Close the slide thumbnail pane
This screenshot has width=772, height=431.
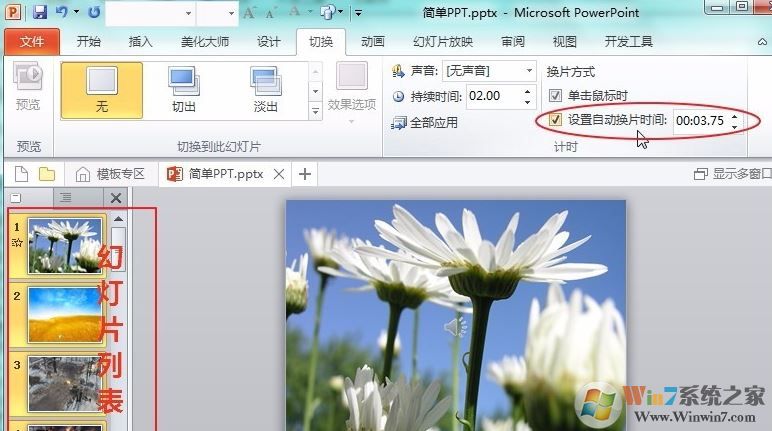(x=116, y=198)
